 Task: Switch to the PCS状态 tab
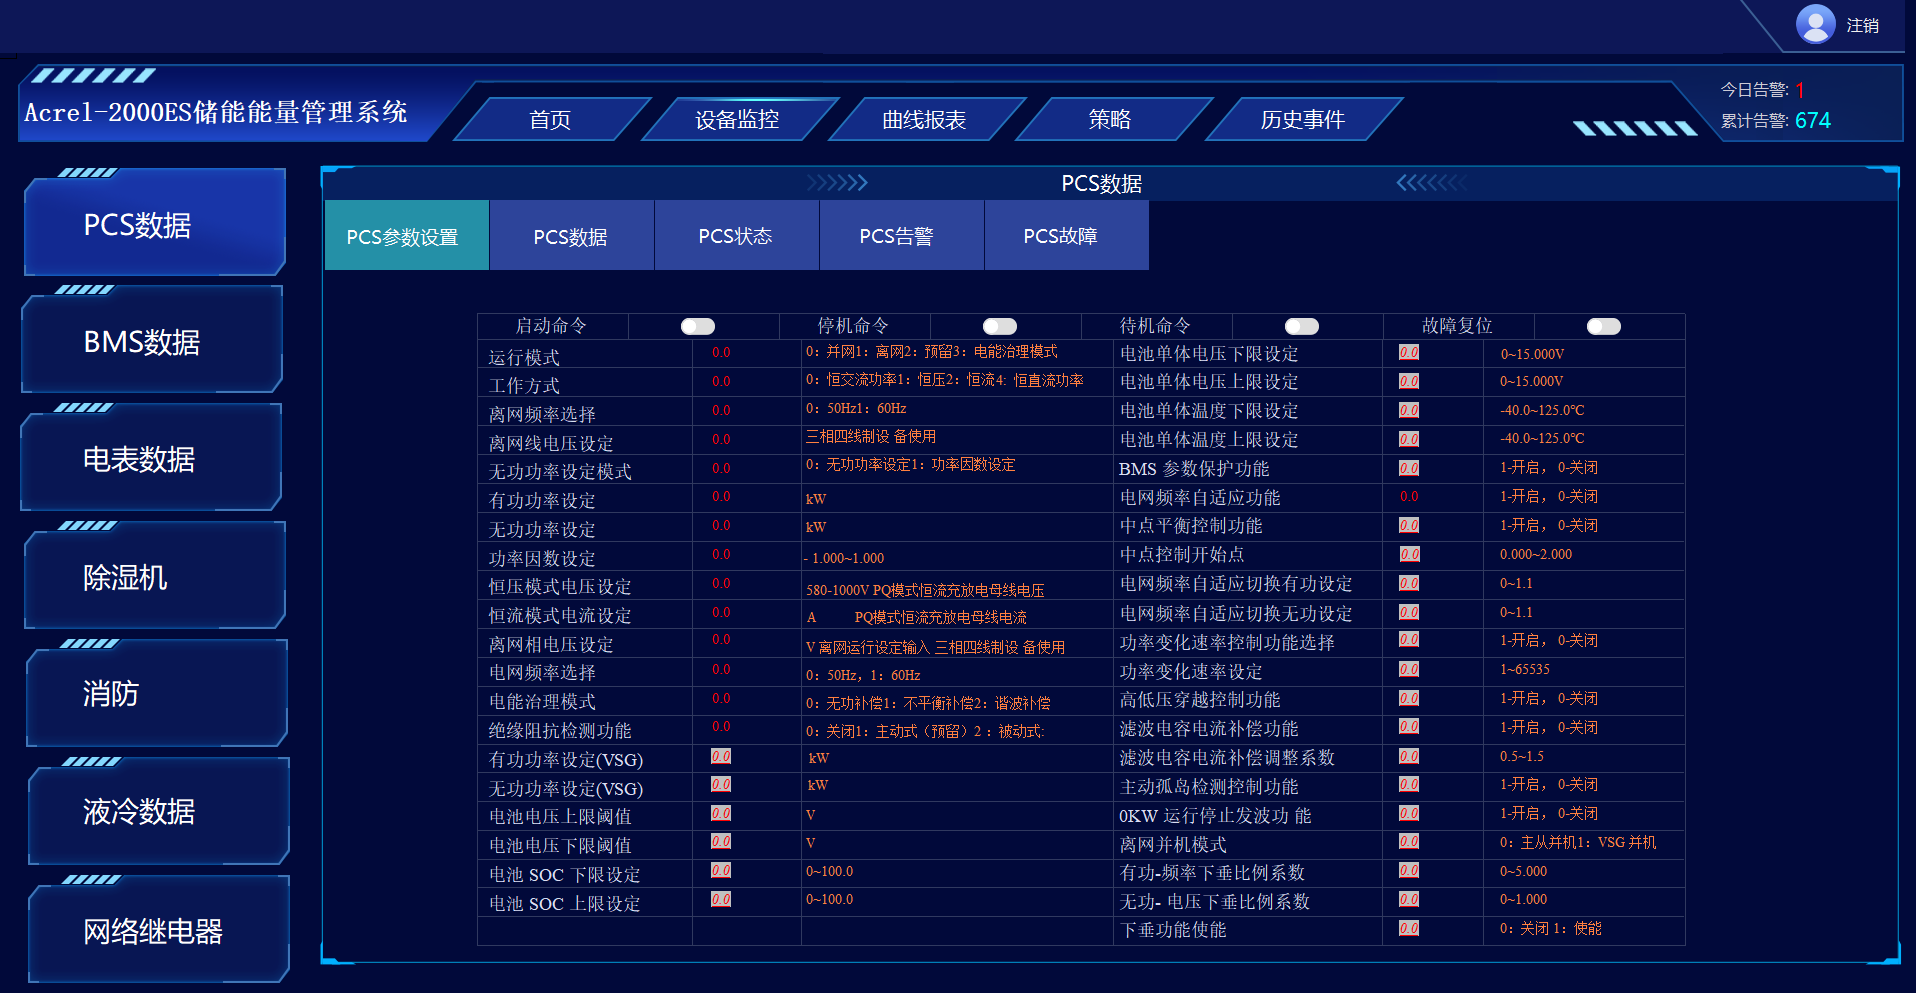pos(736,236)
